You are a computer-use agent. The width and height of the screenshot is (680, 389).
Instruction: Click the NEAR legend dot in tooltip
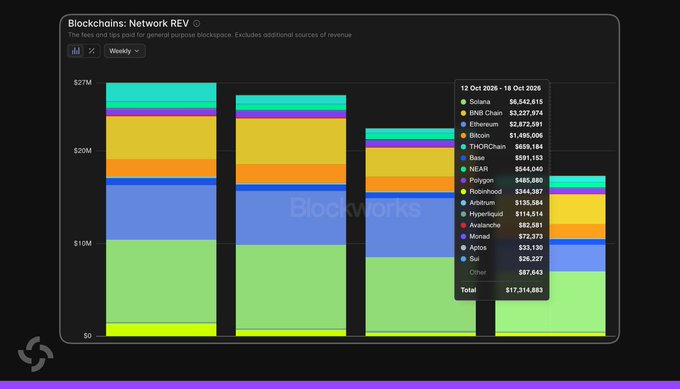[x=463, y=169]
